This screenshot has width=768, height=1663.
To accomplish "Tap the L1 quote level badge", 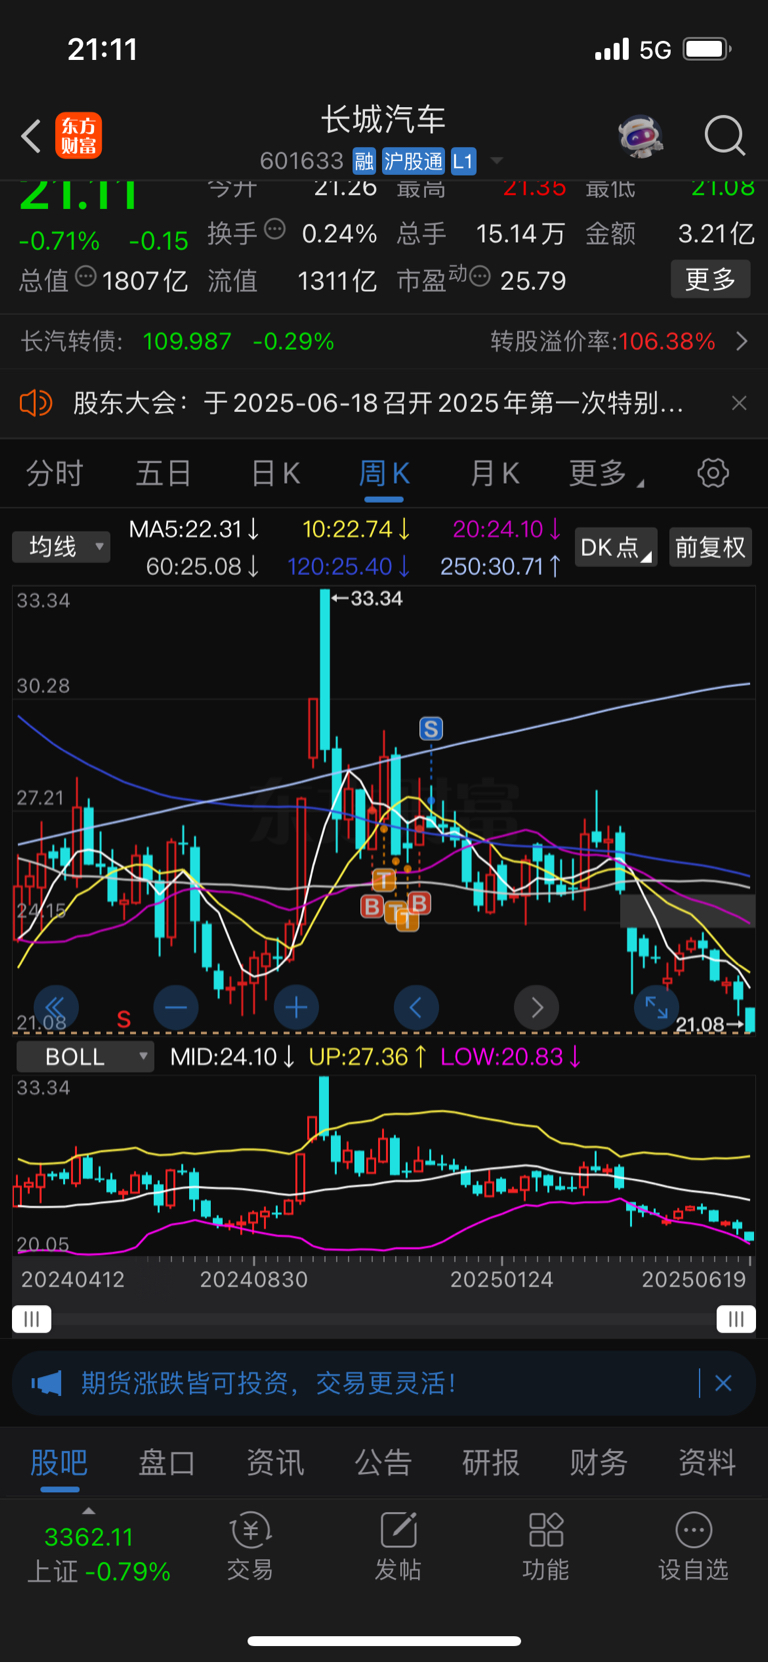I will pyautogui.click(x=463, y=161).
